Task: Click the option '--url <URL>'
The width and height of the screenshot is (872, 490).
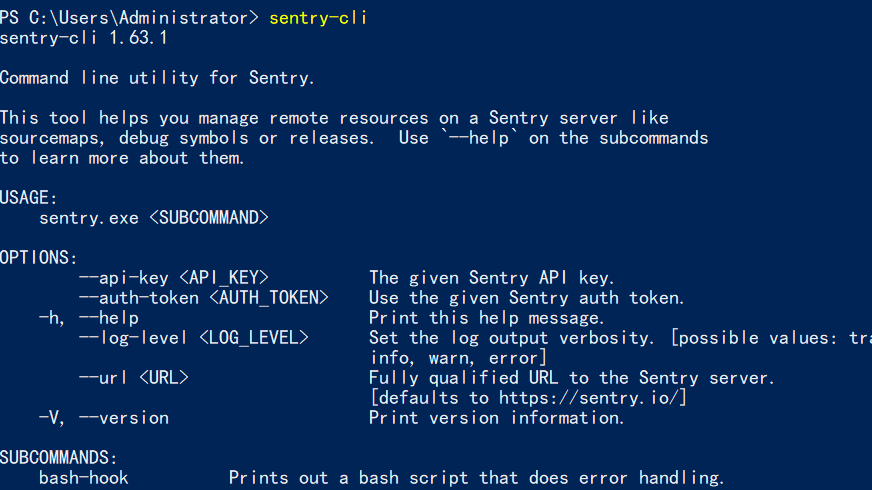Action: (133, 378)
